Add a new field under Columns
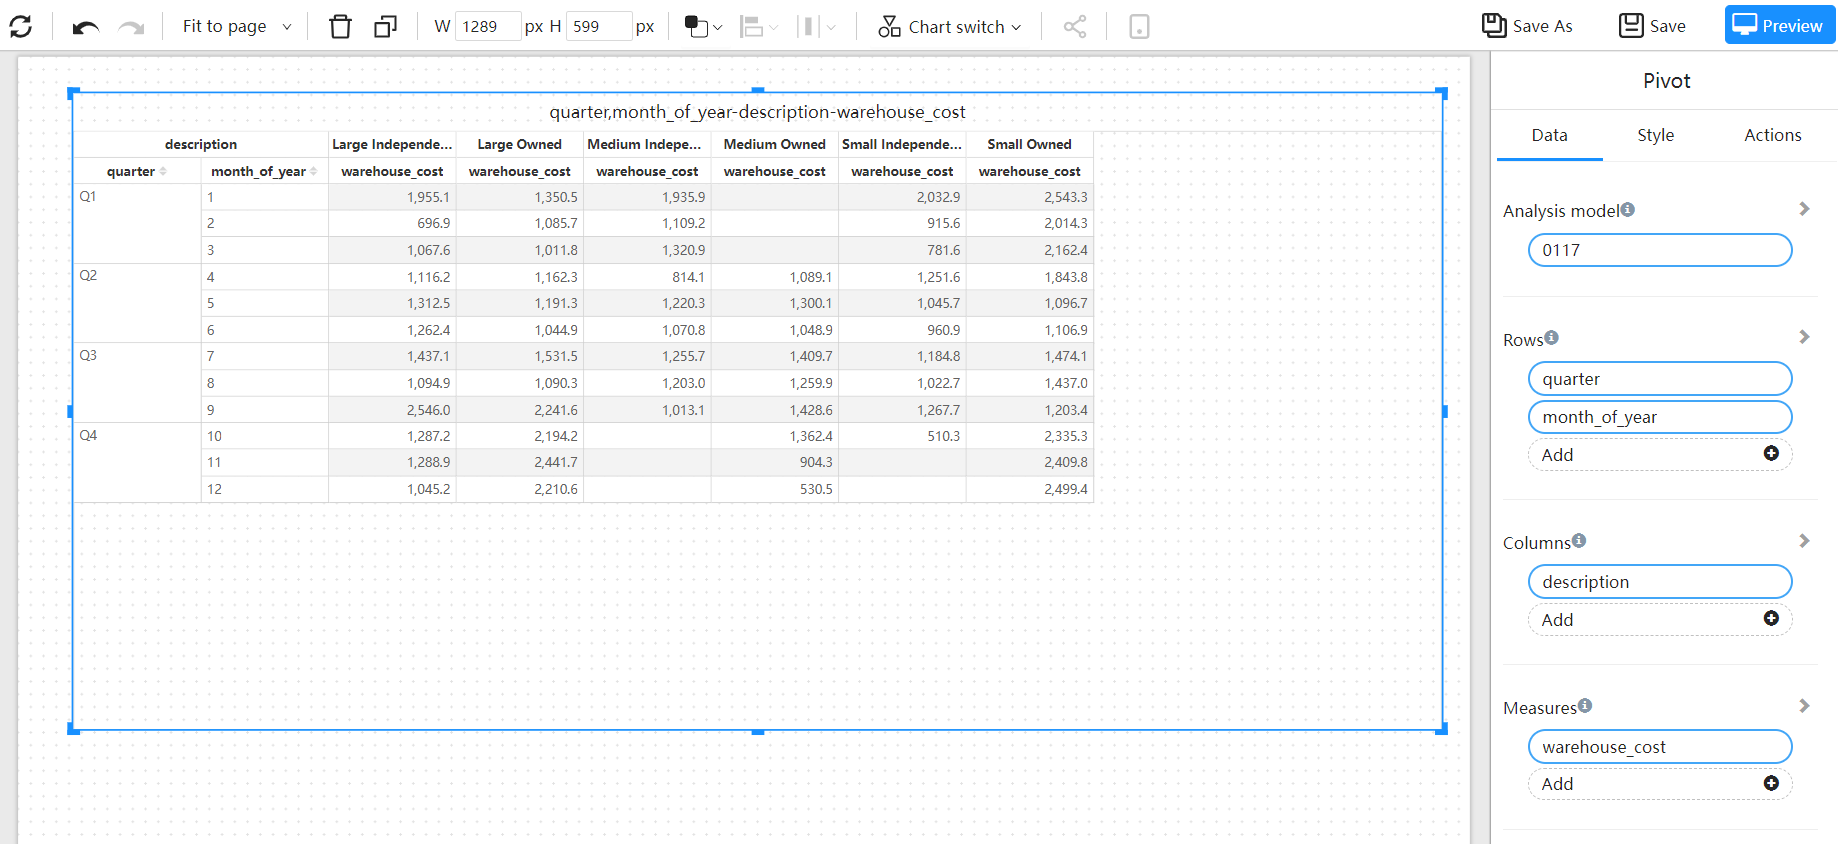Screen dimensions: 1838x844 click(1660, 620)
